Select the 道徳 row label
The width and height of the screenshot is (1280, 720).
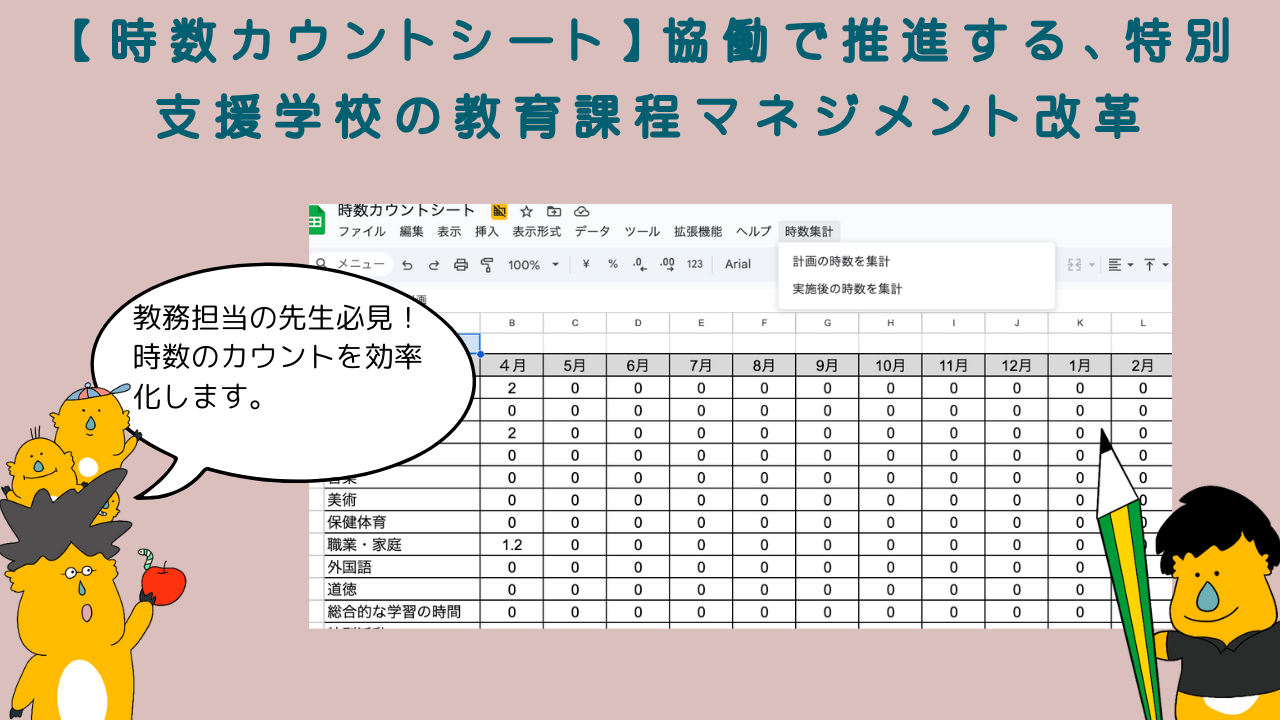pos(402,589)
